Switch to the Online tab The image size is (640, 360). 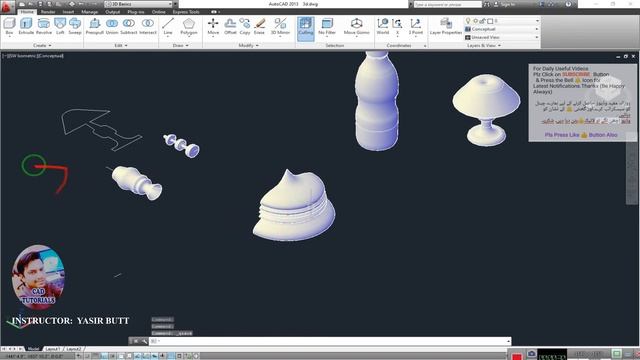[158, 12]
